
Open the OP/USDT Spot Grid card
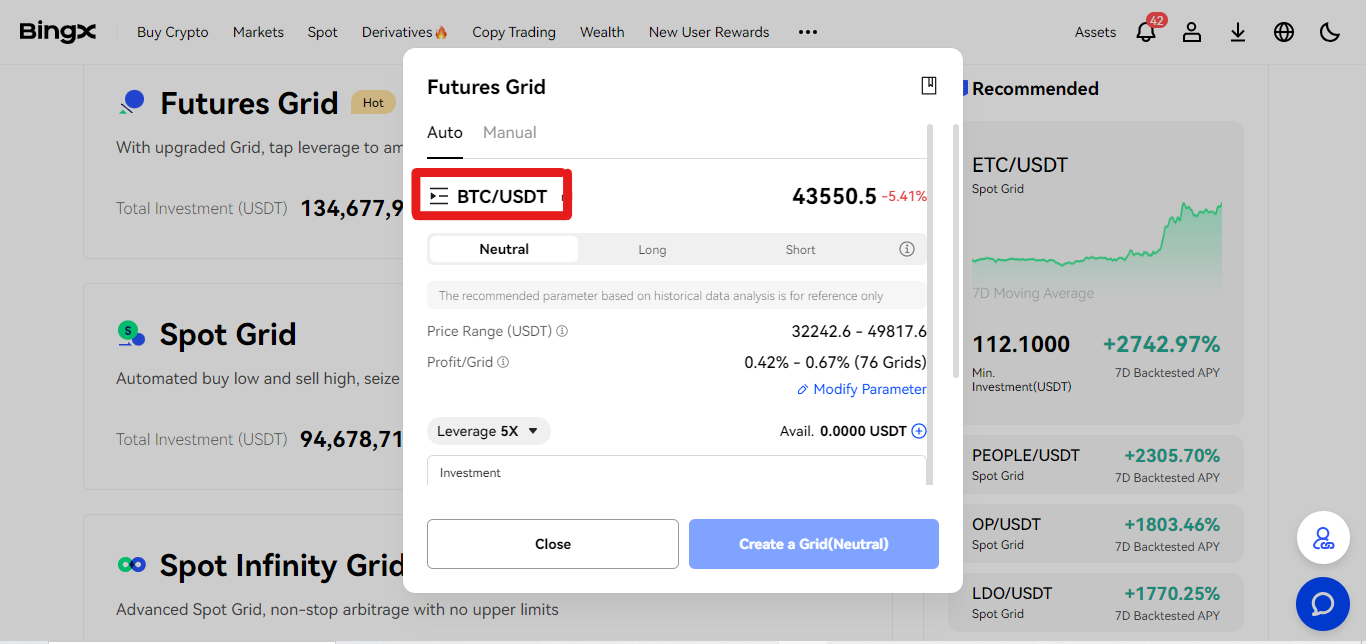pyautogui.click(x=1096, y=534)
